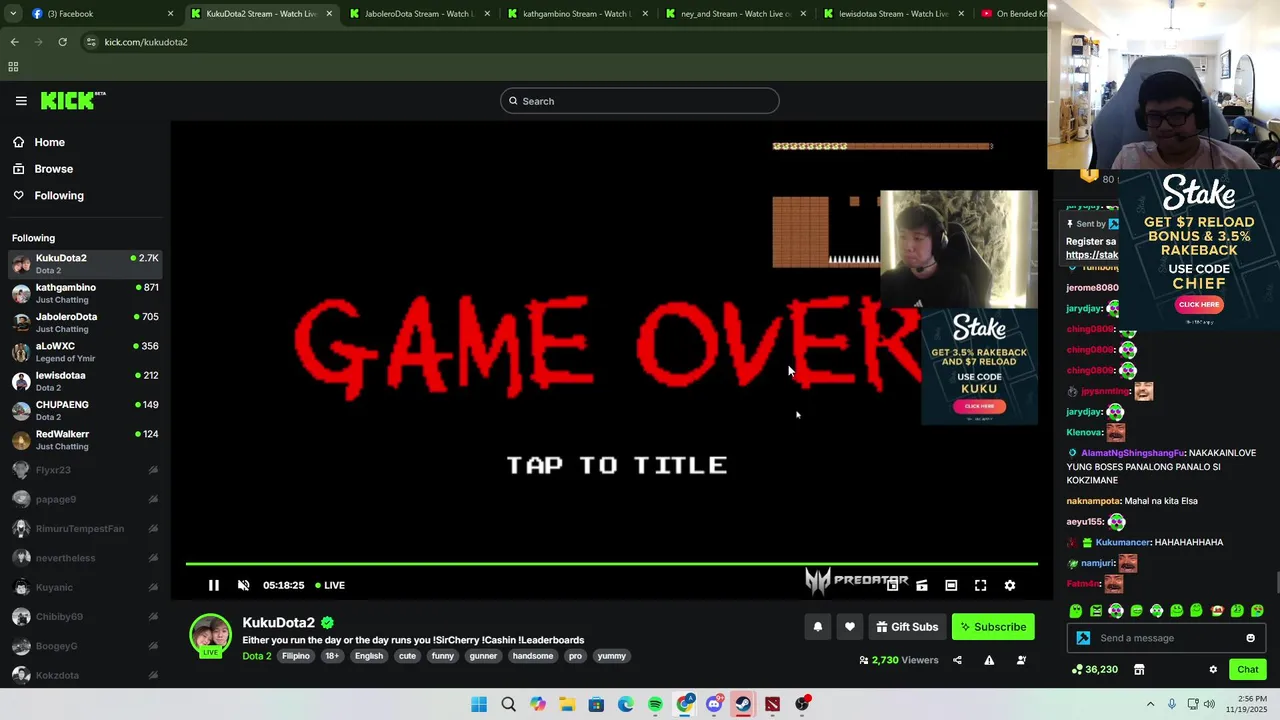The height and width of the screenshot is (720, 1280).
Task: Show hidden system tray icons
Action: click(1150, 704)
